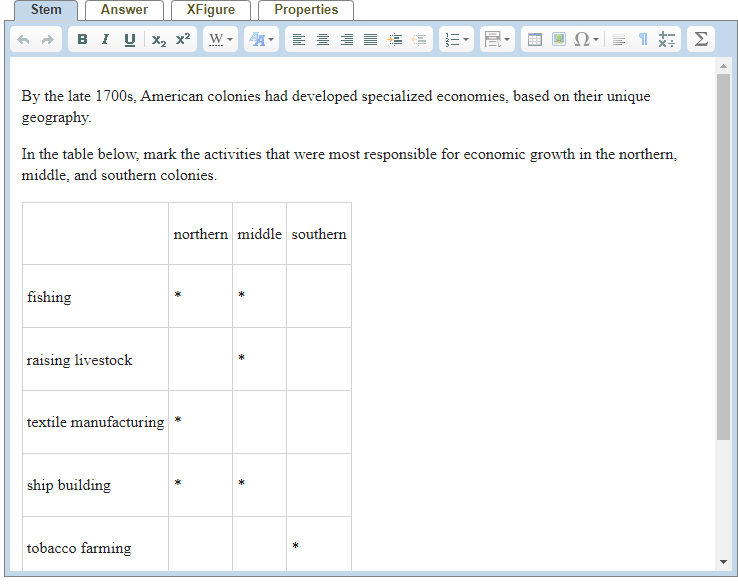
Task: Decrease paragraph indent
Action: coord(418,40)
